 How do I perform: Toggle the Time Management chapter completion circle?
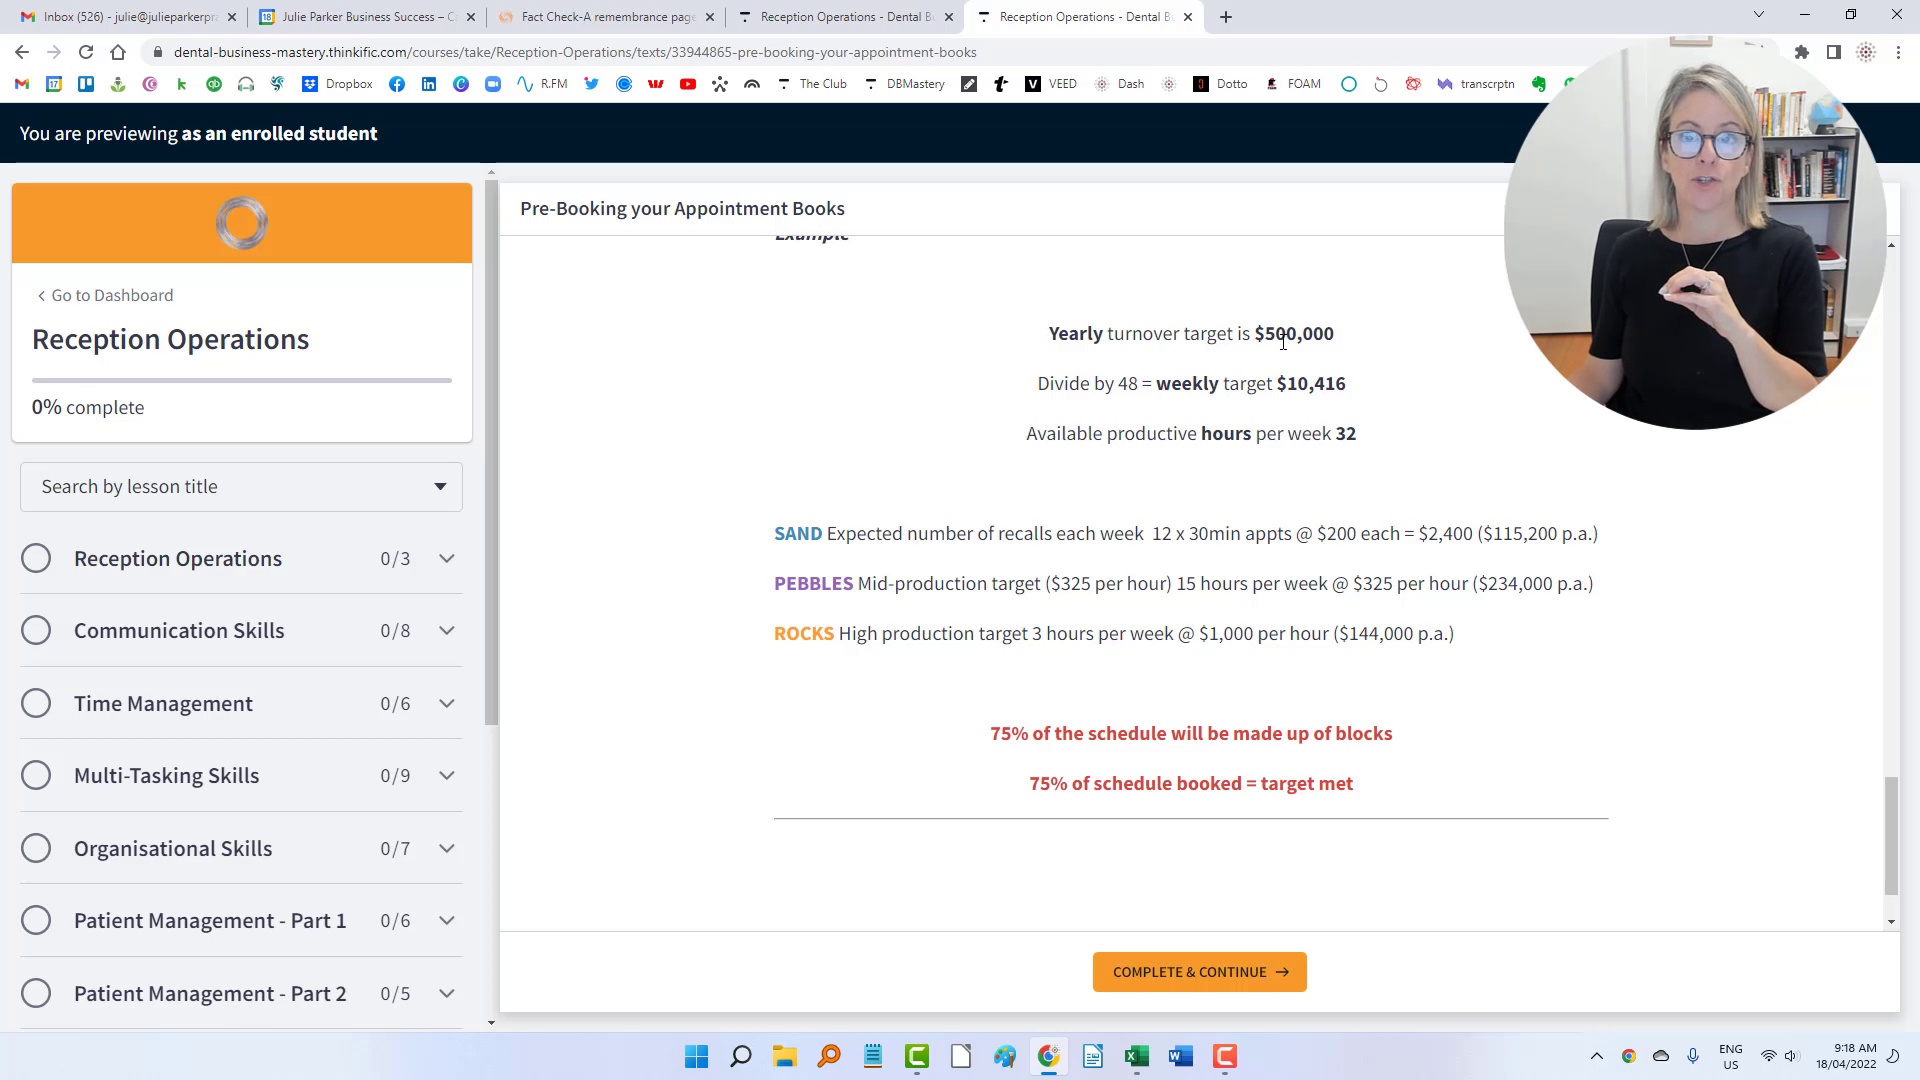pyautogui.click(x=36, y=704)
